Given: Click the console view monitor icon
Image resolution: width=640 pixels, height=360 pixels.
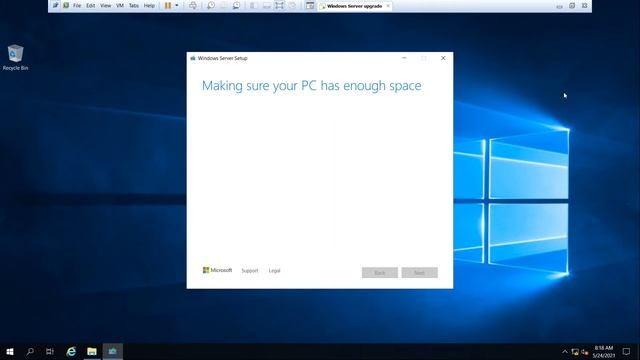Looking at the screenshot, I should point(266,6).
